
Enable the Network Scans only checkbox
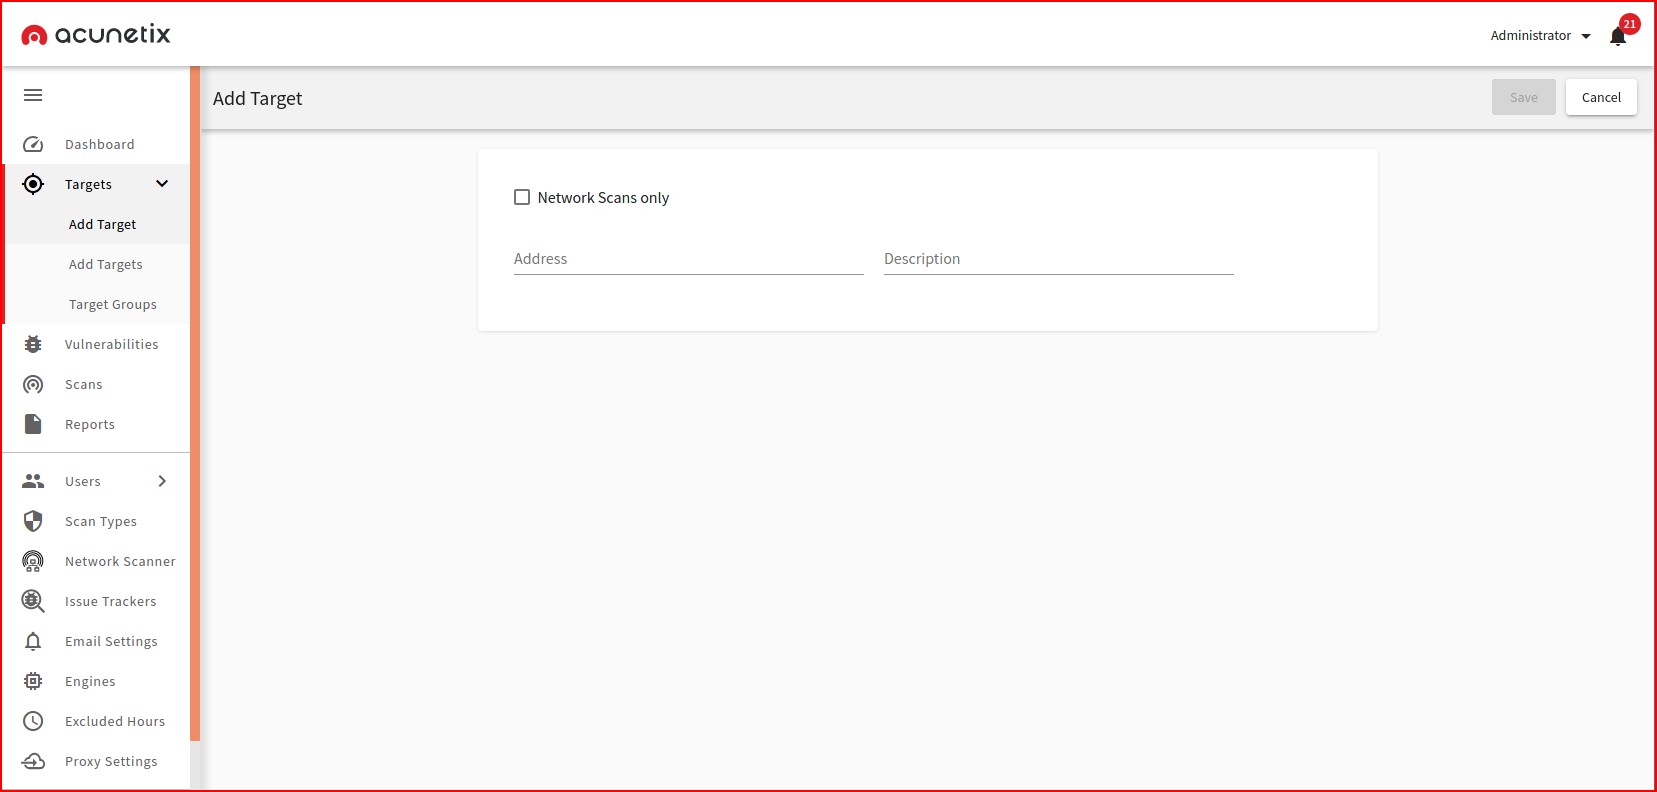(x=522, y=197)
